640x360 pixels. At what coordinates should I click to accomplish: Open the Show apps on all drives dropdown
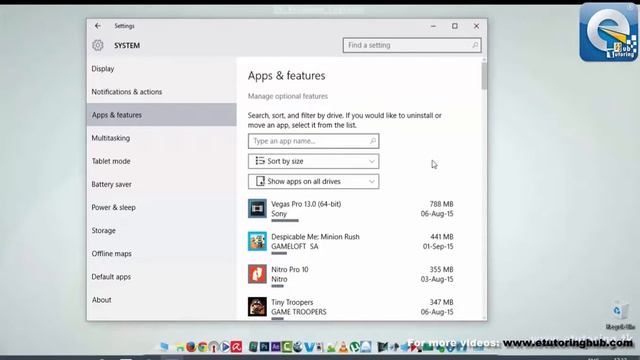[313, 181]
